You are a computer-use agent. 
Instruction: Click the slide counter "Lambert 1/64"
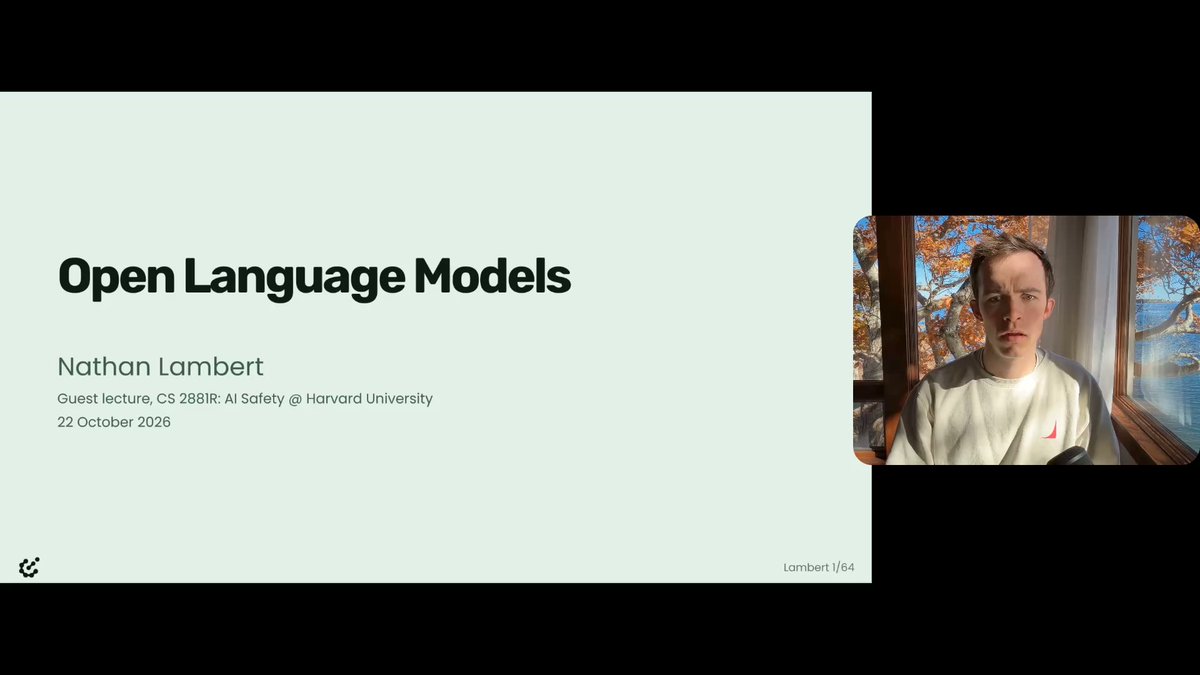click(819, 568)
